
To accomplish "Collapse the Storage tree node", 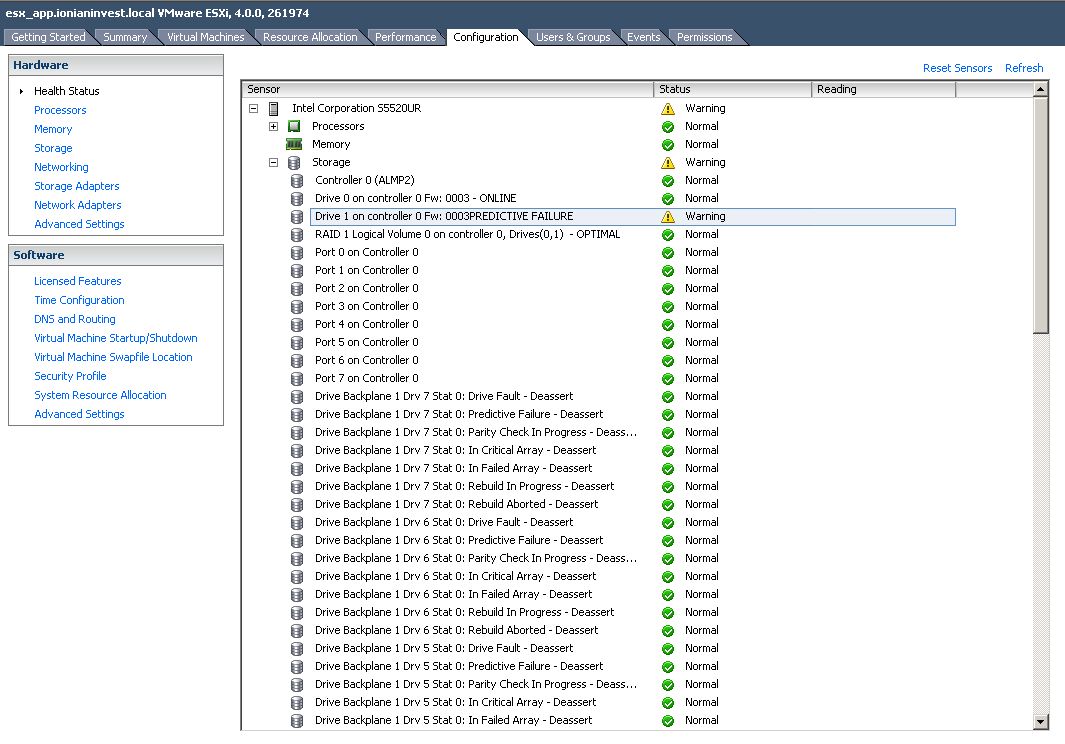I will pos(273,162).
